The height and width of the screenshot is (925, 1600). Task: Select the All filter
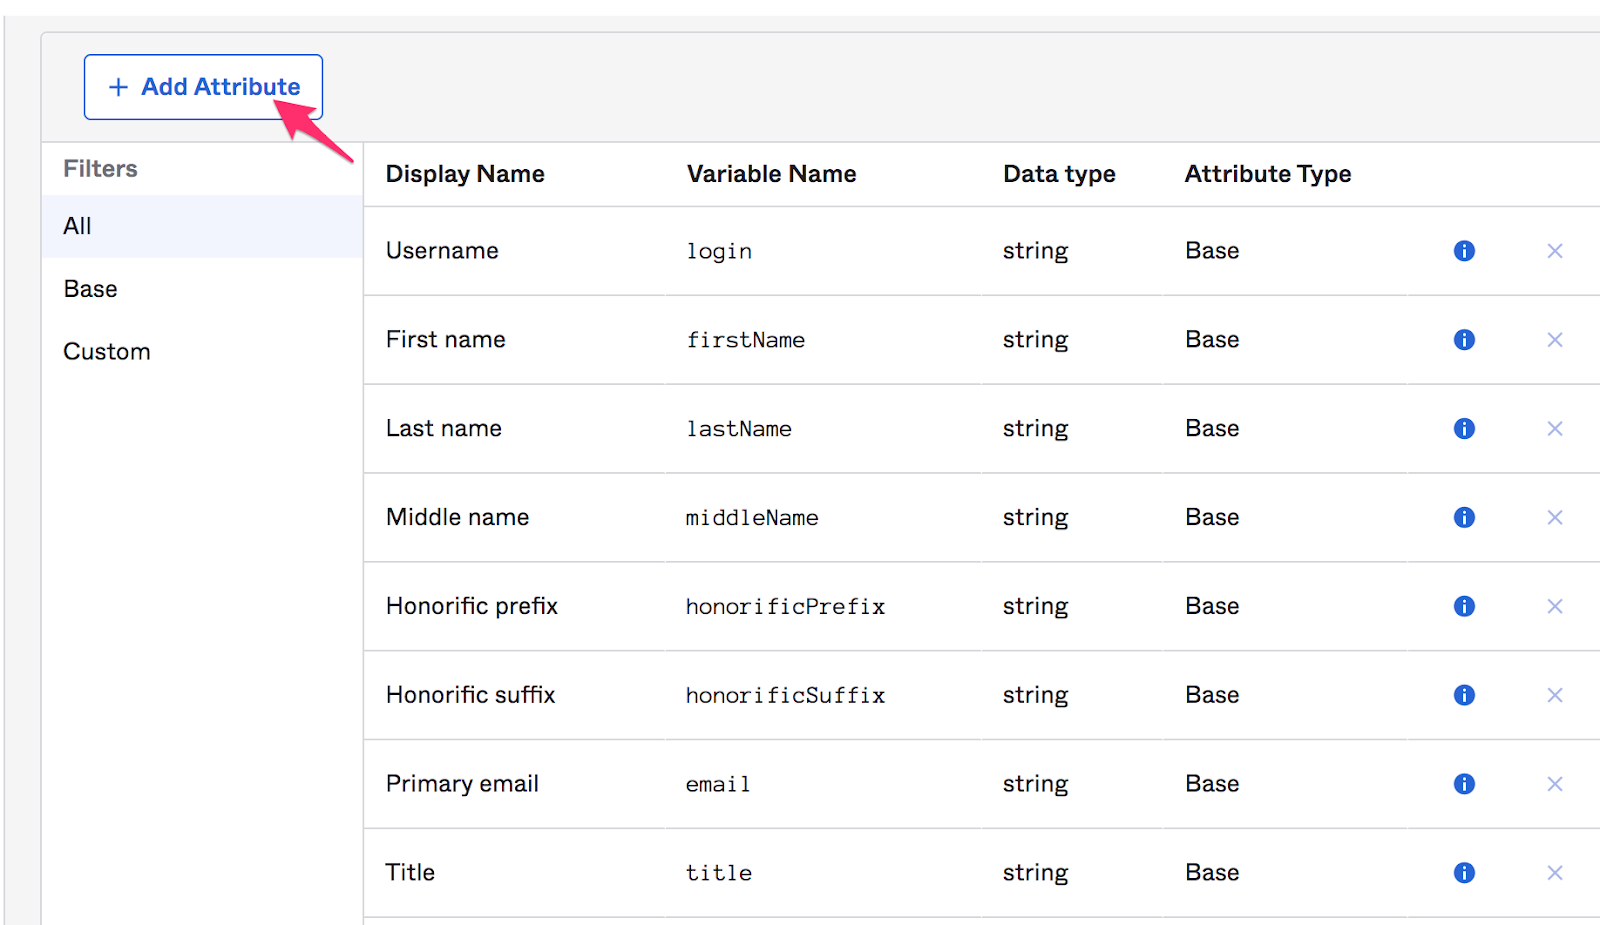[78, 226]
